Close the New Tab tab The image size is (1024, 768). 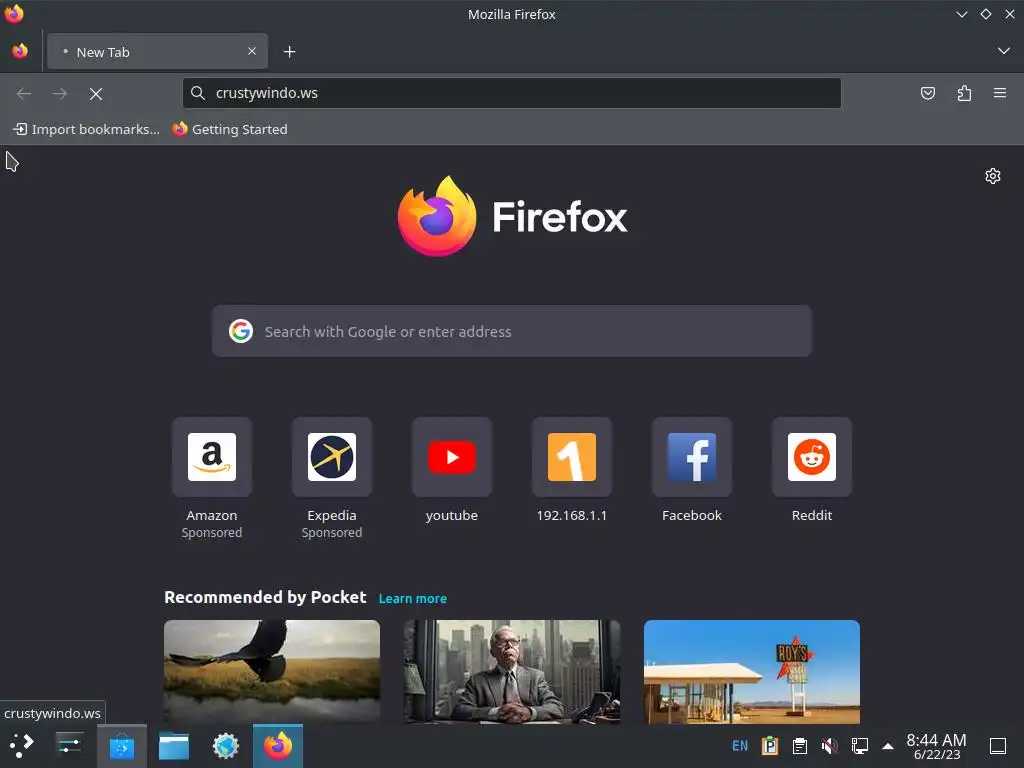(x=252, y=51)
